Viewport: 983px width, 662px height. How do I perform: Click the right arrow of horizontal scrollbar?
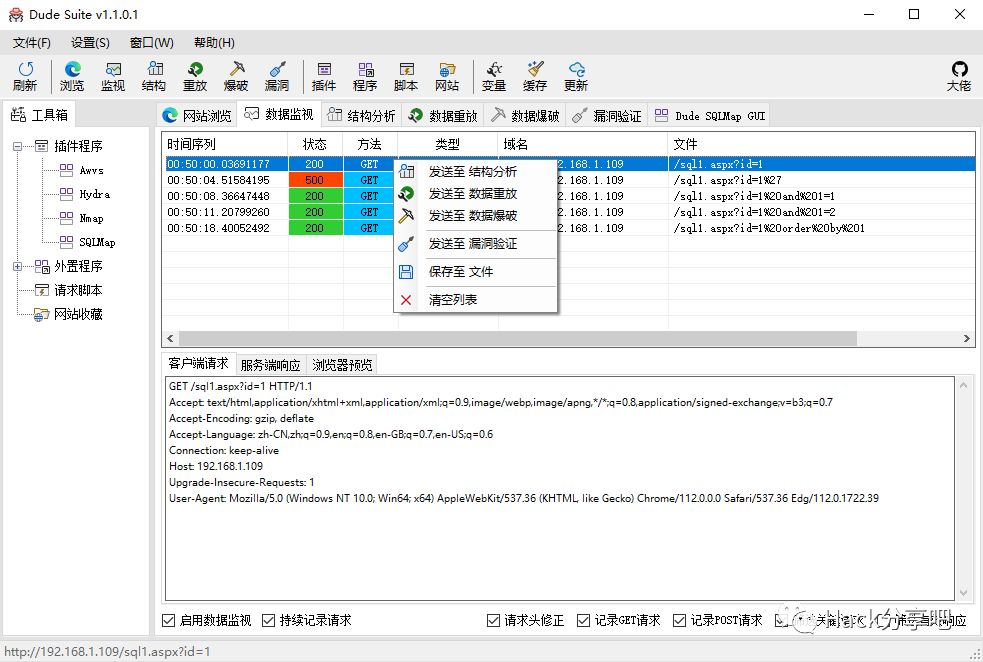point(967,338)
